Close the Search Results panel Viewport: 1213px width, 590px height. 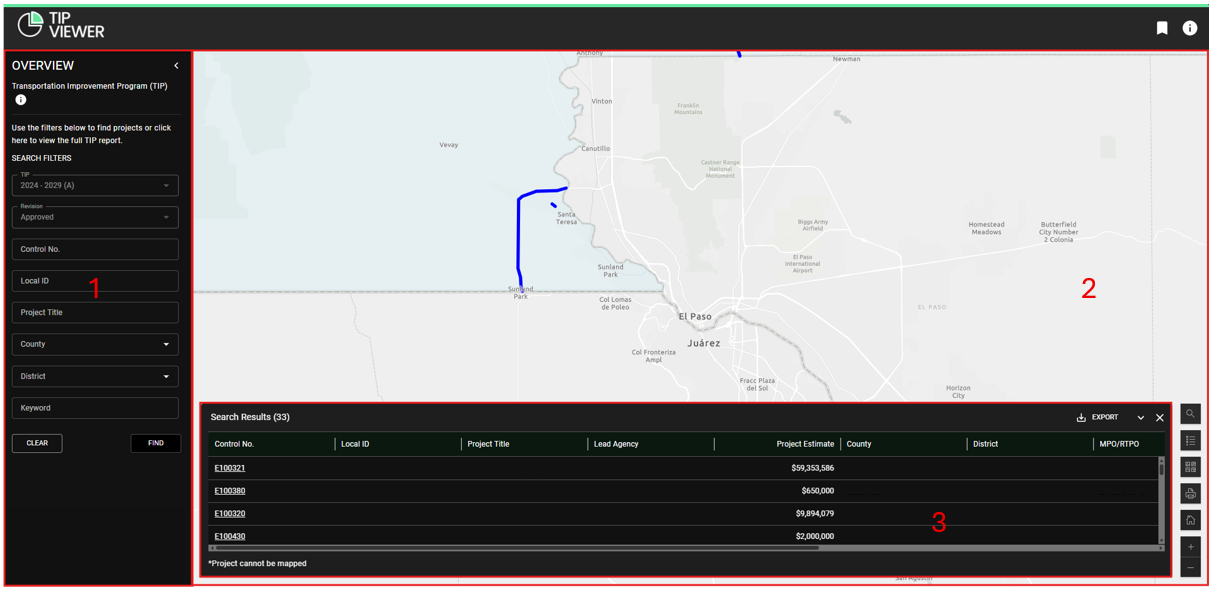point(1160,418)
